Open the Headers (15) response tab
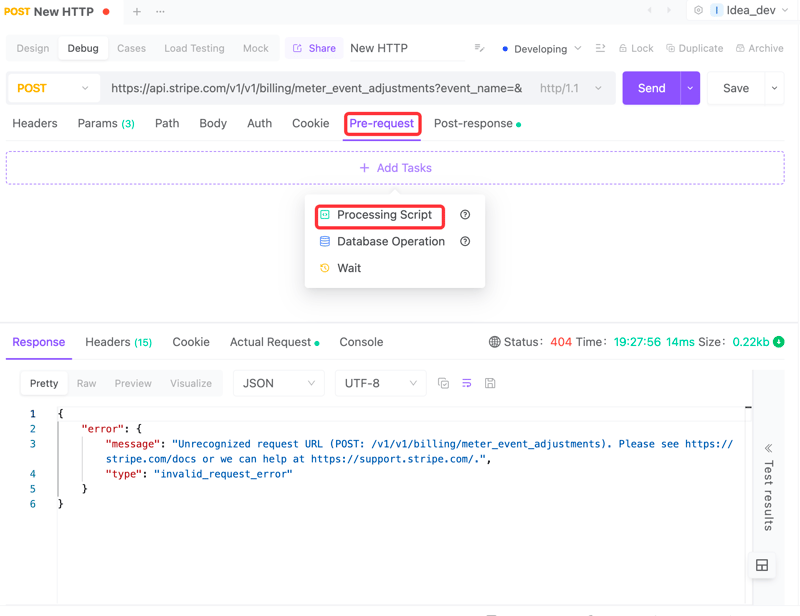Screen dimensions: 800x616 click(x=118, y=342)
